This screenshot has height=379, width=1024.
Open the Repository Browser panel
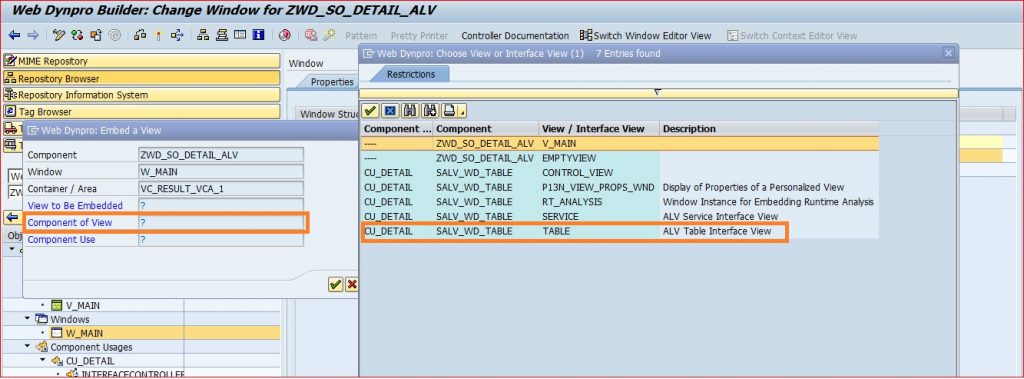(x=141, y=78)
